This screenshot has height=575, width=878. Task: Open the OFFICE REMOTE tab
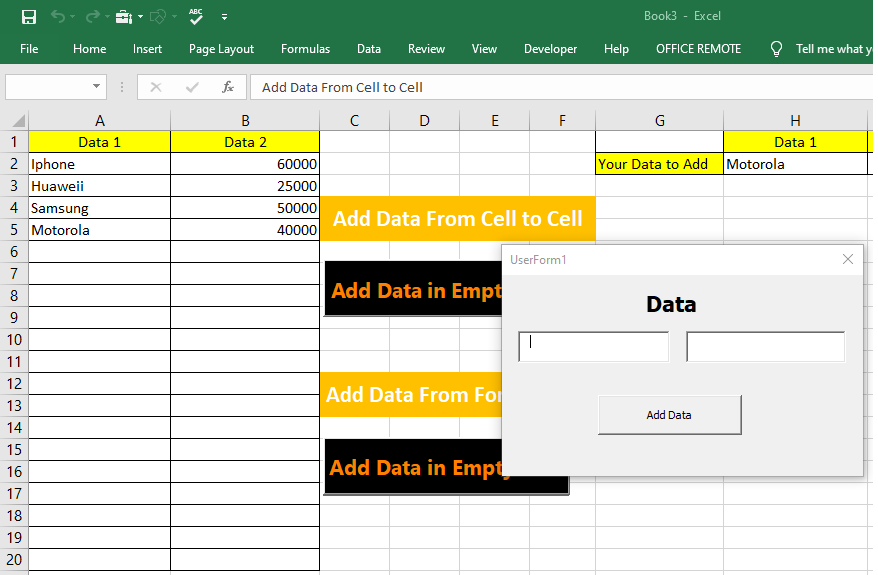click(x=698, y=49)
